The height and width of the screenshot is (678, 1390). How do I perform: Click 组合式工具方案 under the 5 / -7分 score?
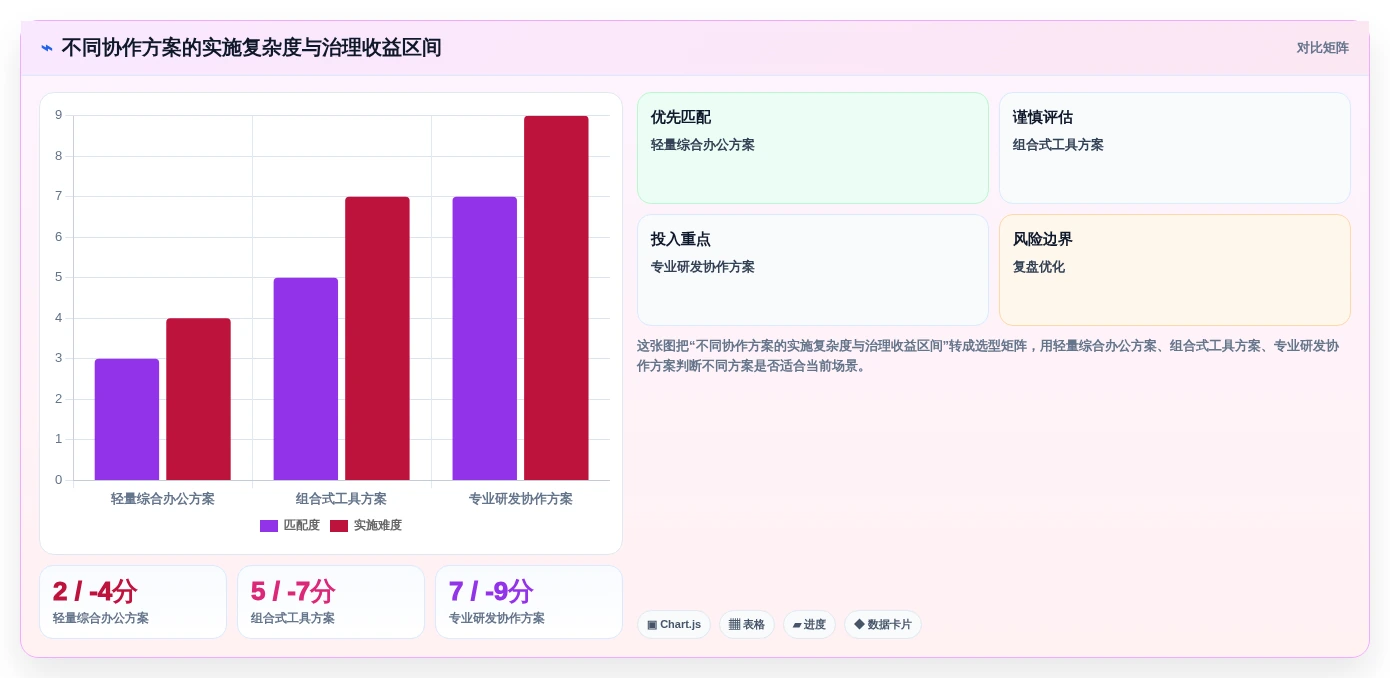(293, 619)
